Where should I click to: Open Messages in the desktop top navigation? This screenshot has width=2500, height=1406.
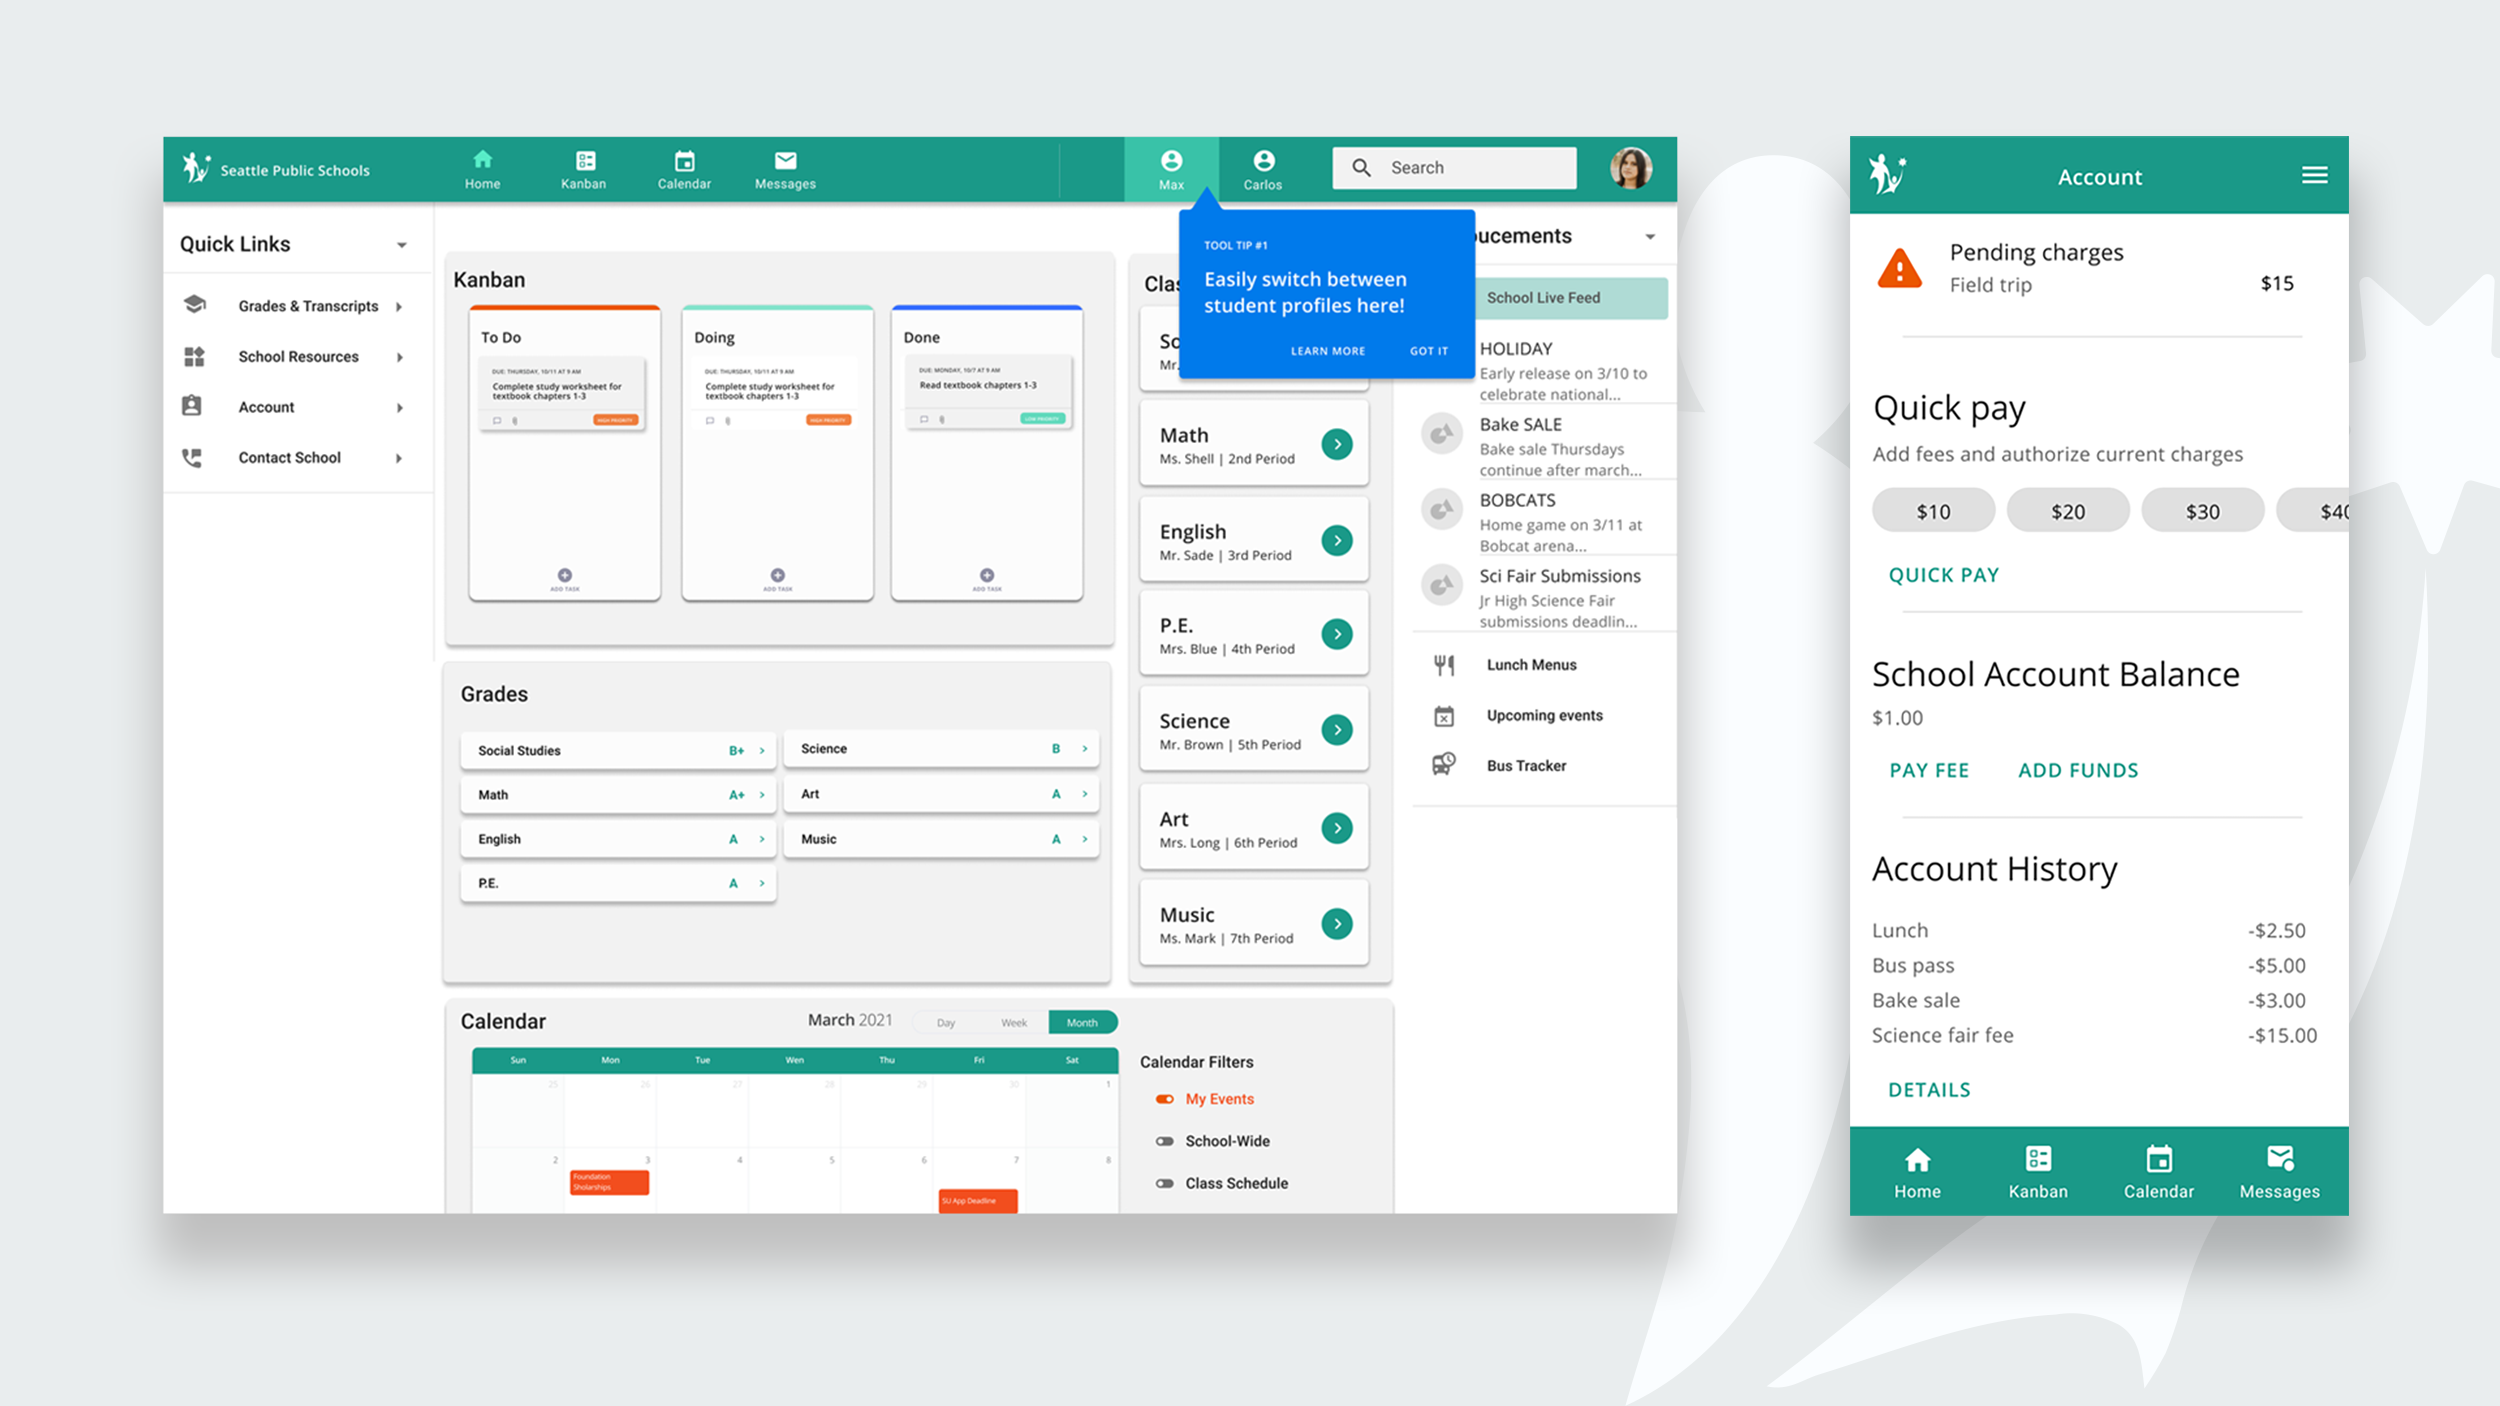785,170
